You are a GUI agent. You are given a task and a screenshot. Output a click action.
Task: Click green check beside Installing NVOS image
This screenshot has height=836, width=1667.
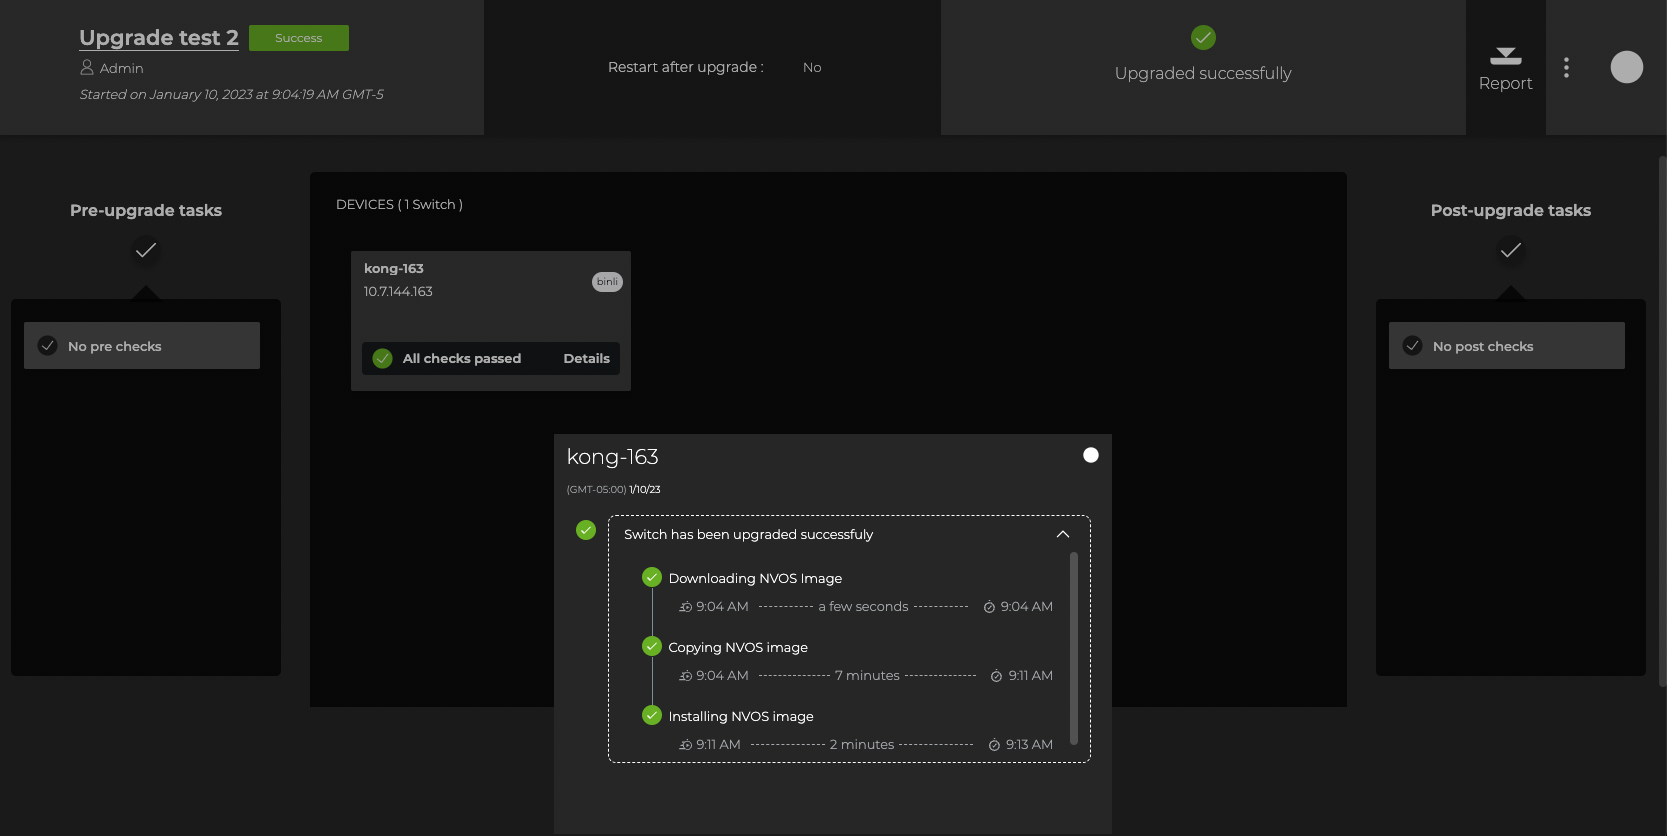652,715
